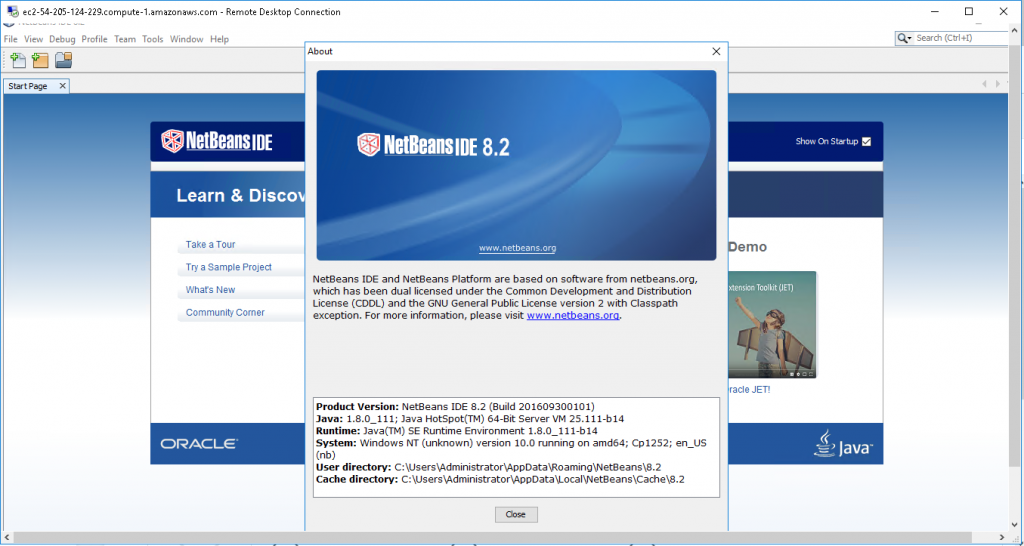Open the Tools menu
This screenshot has height=546, width=1024.
coord(152,39)
